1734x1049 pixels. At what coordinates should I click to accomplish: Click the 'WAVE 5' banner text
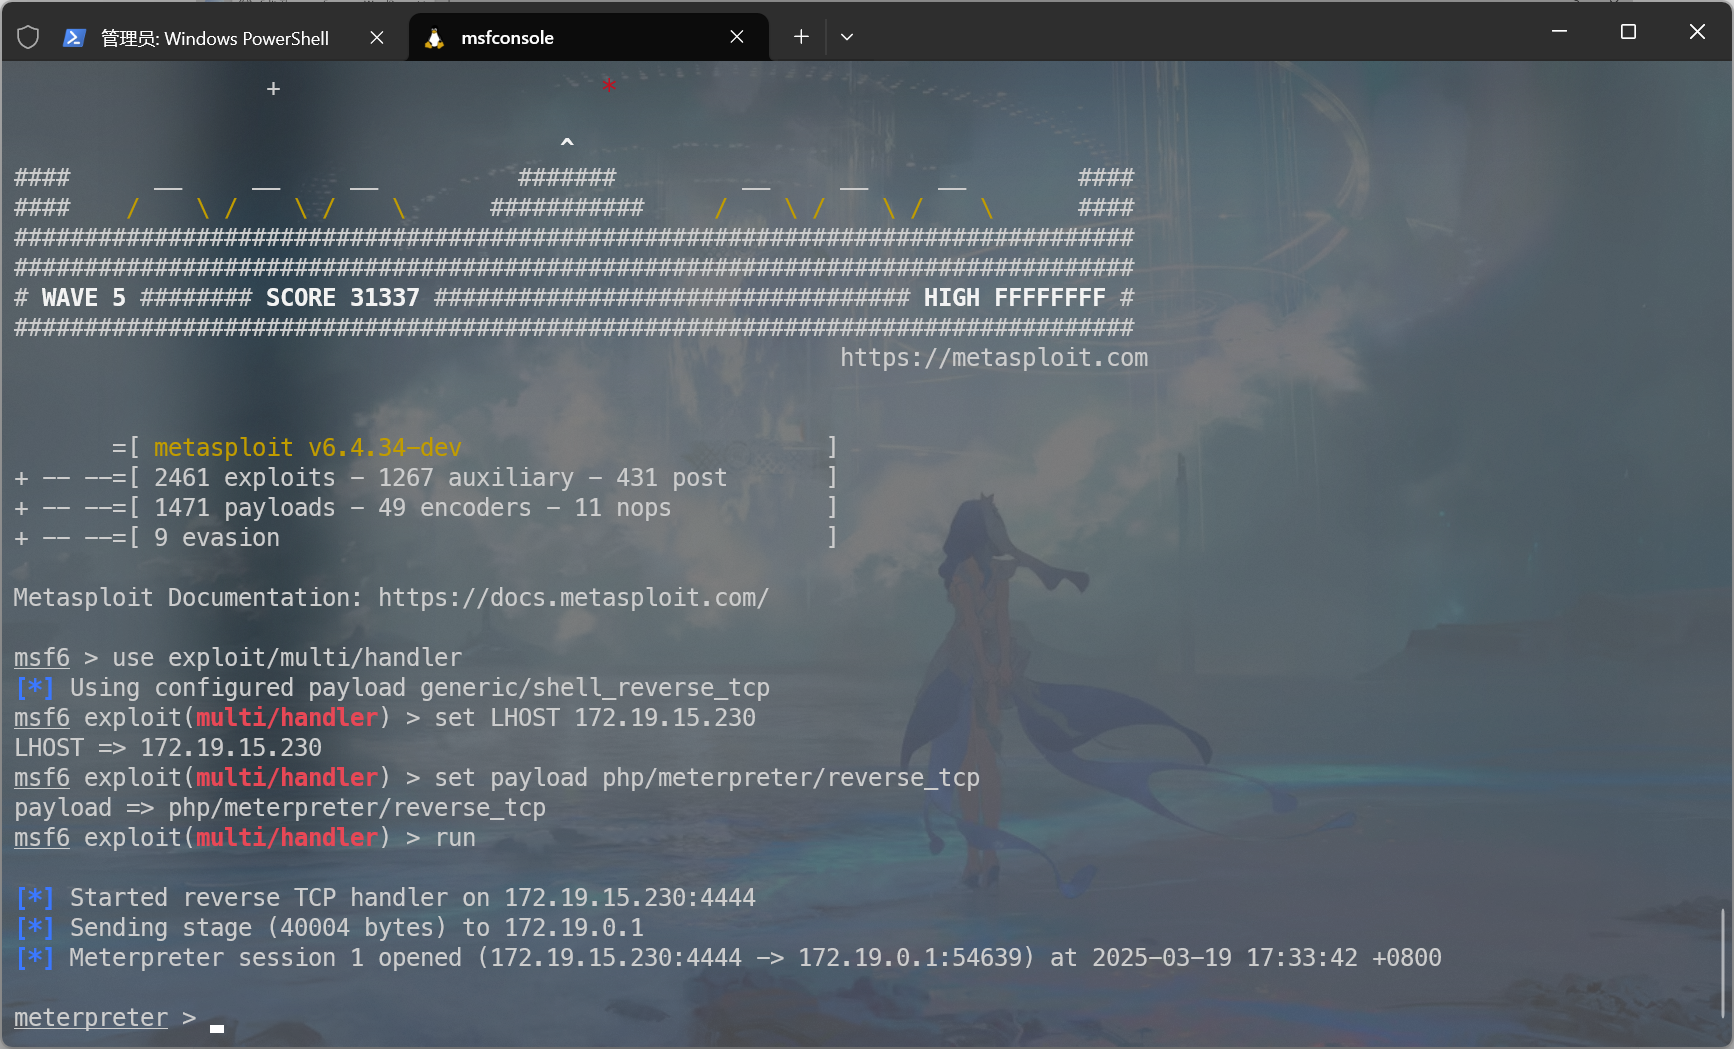click(x=84, y=298)
